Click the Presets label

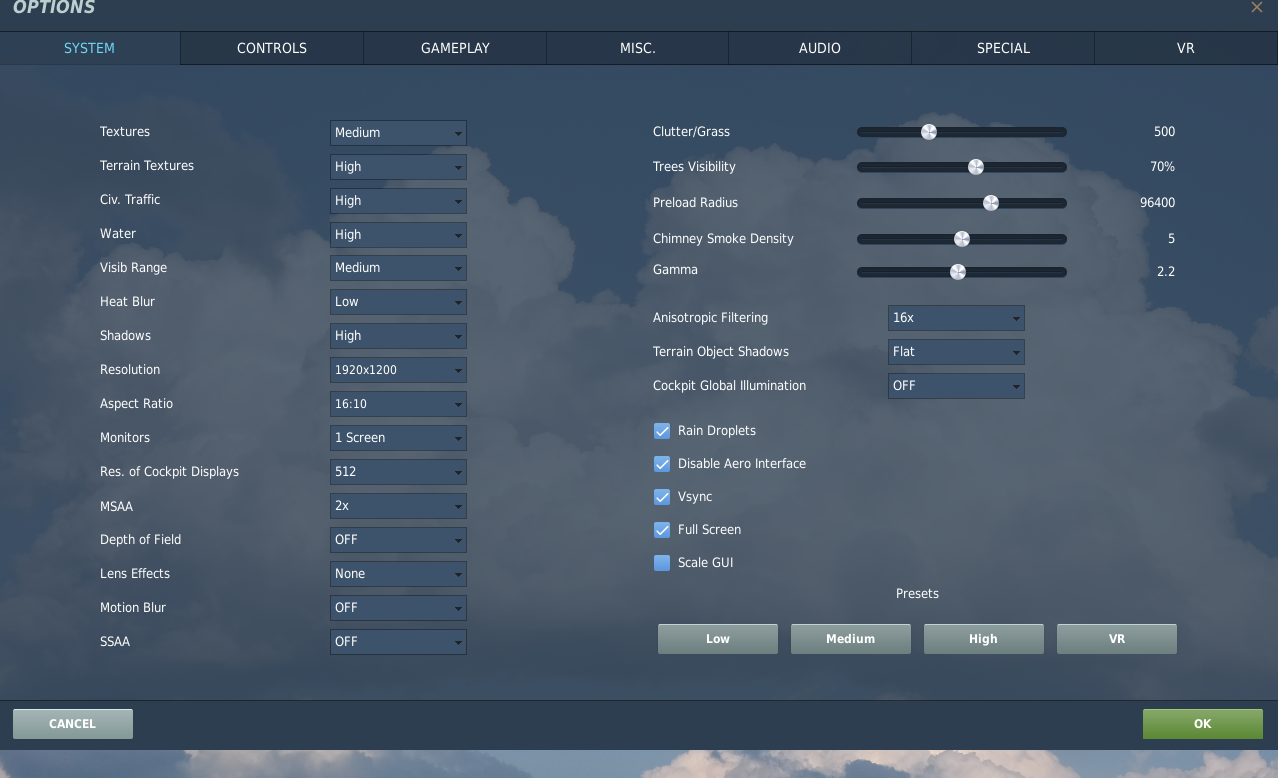(917, 594)
